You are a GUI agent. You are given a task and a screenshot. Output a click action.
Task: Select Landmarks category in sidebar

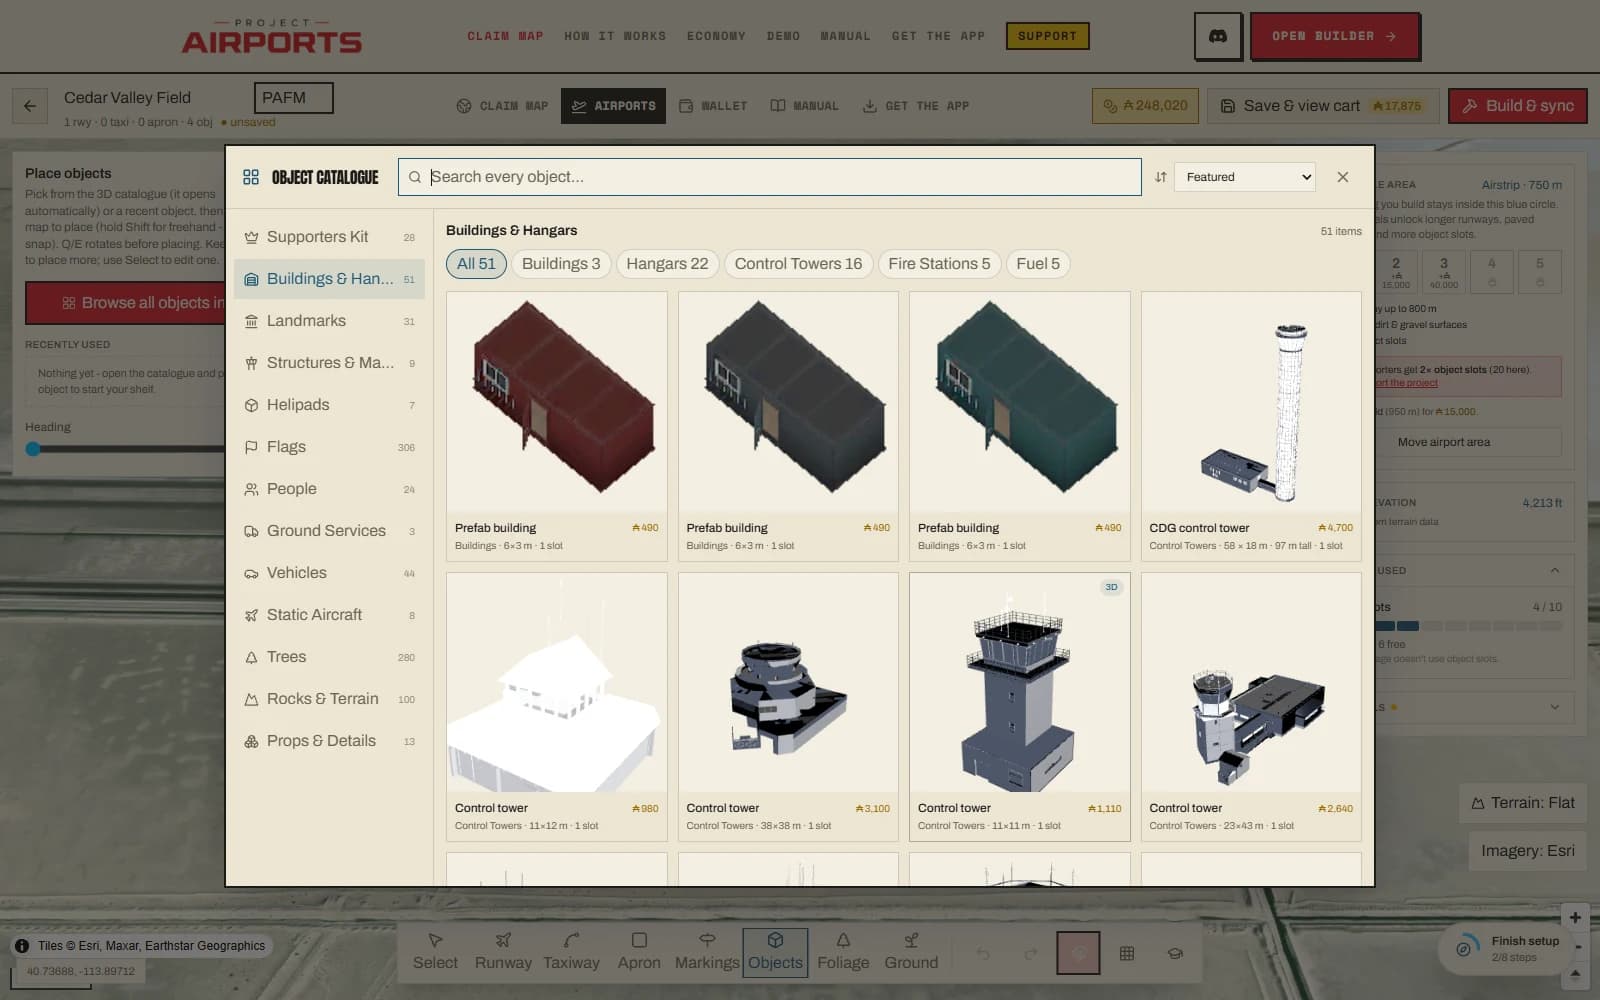329,321
